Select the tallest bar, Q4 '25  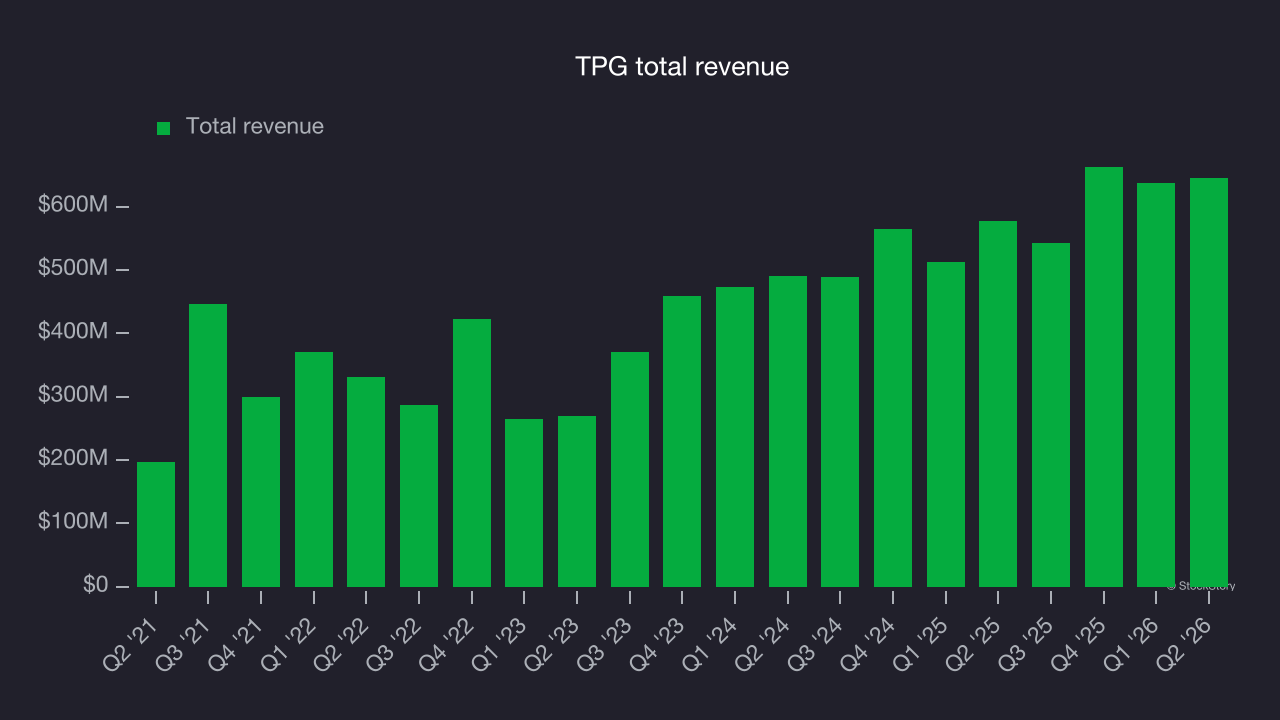pos(1104,377)
